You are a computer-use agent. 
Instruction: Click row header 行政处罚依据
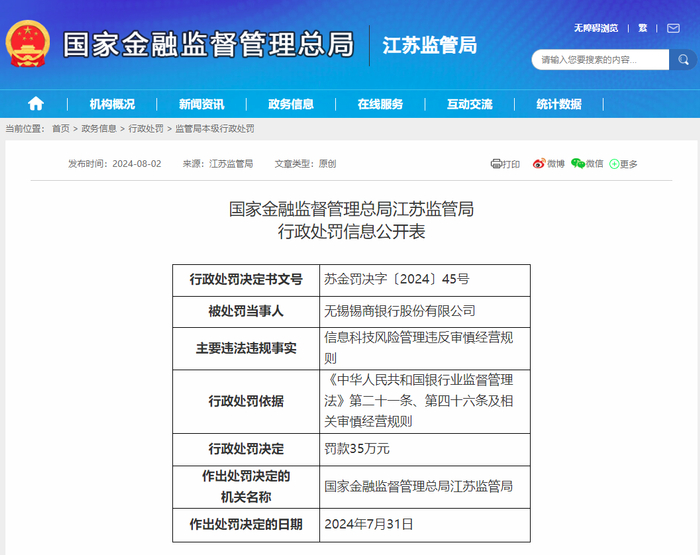(x=246, y=401)
